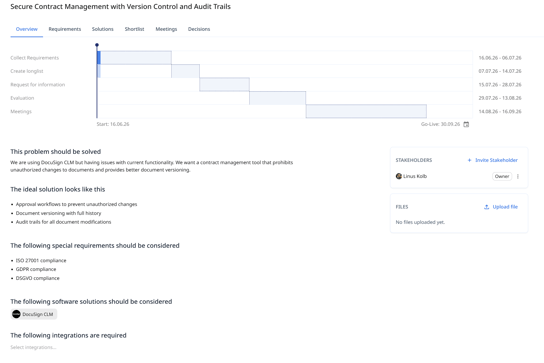Viewport: 544px width, 363px height.
Task: Click the Invite Stakeholder link
Action: pyautogui.click(x=496, y=160)
